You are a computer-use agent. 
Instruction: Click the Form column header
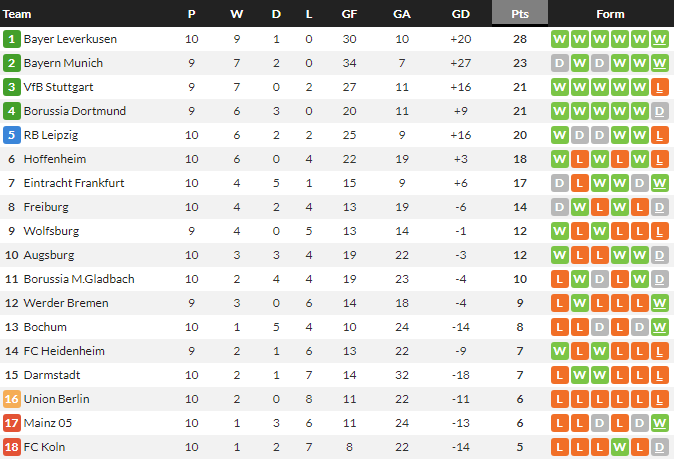point(610,14)
